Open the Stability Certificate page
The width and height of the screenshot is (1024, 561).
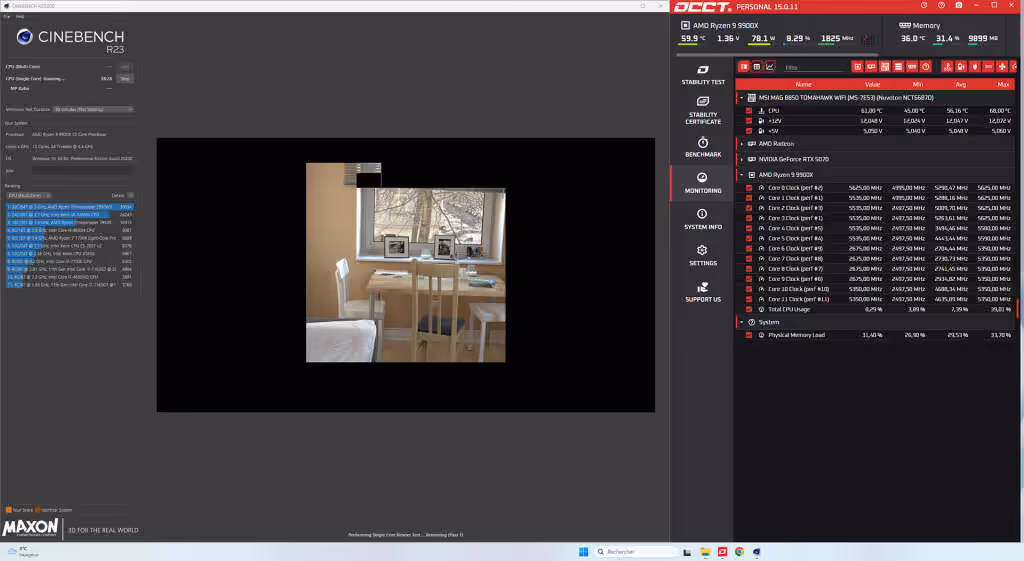[x=703, y=110]
